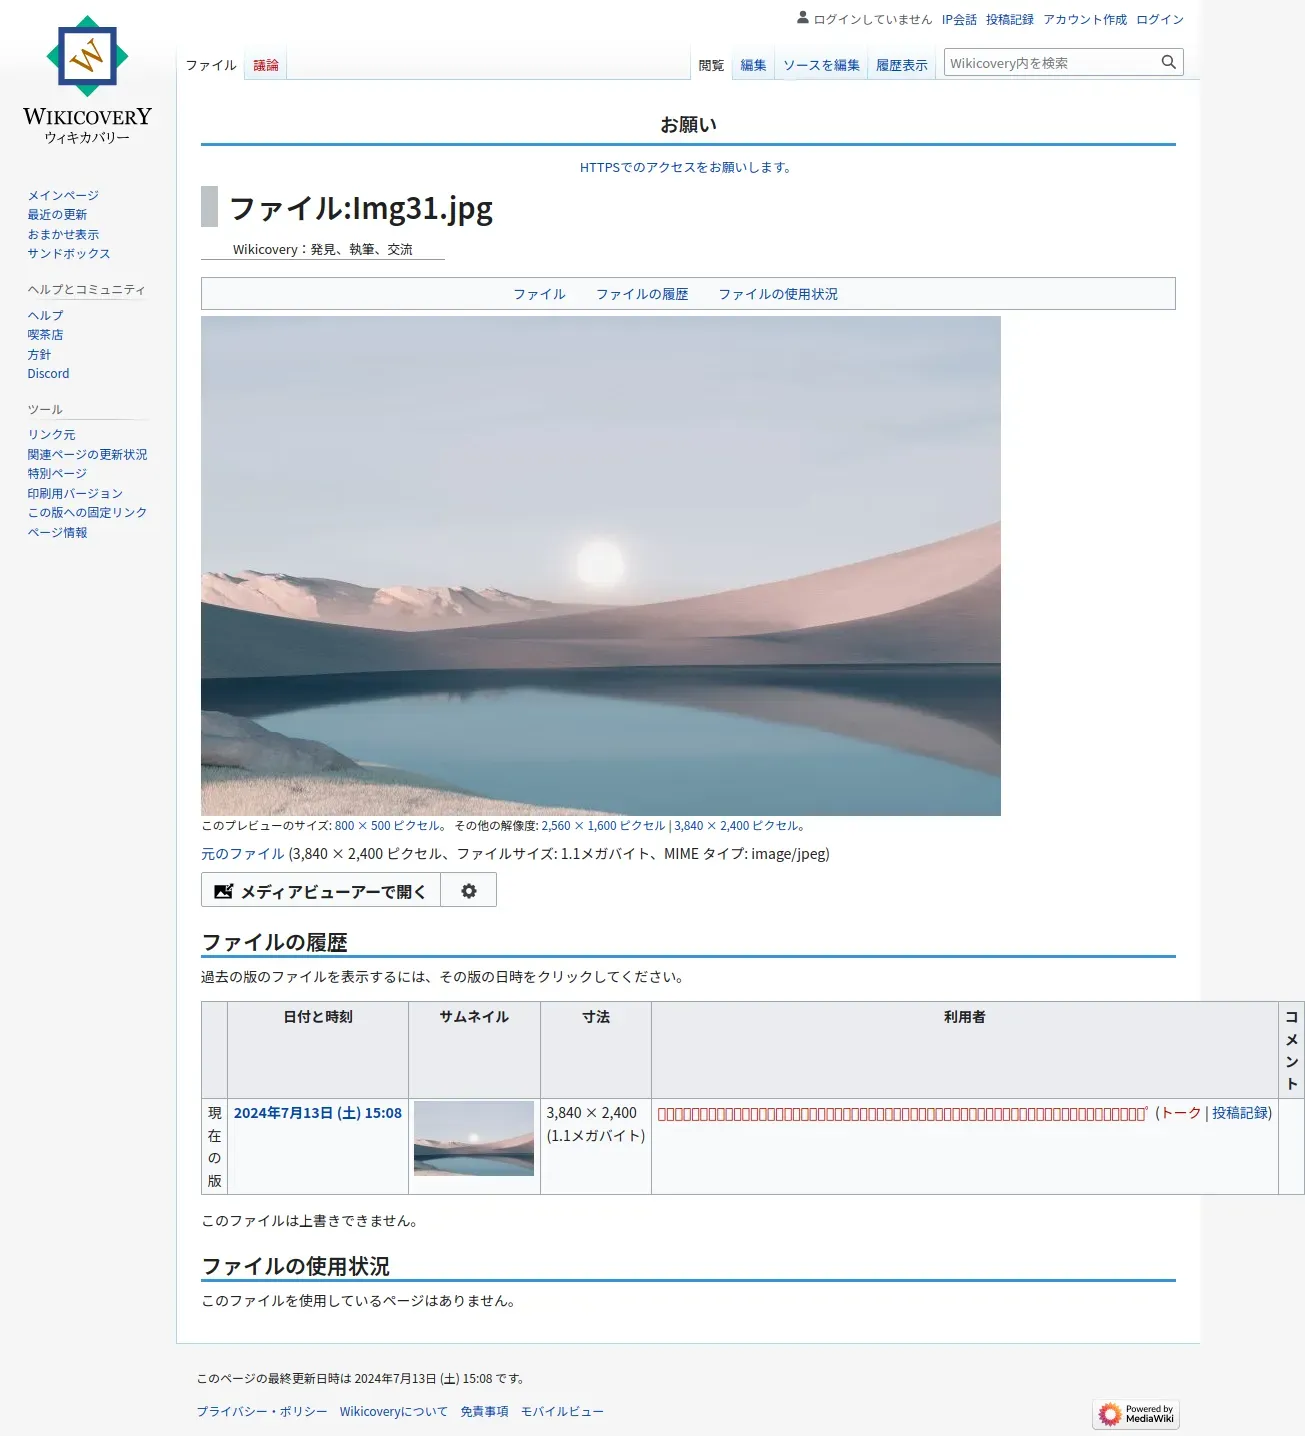
Task: Open the 編集 tab
Action: coord(753,65)
